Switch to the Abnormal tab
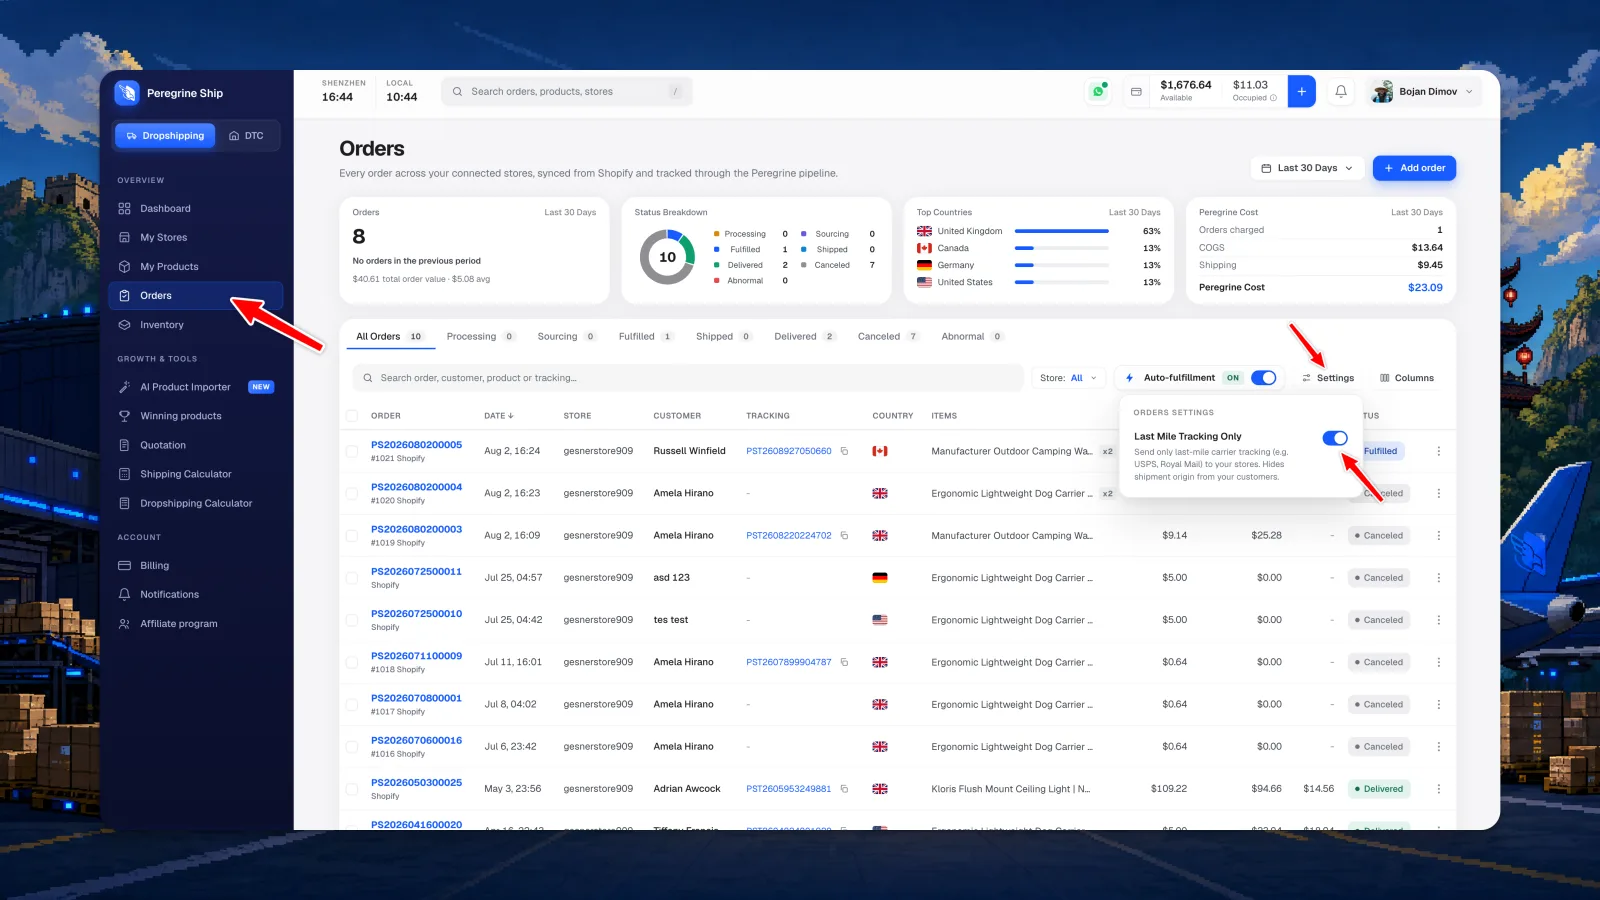This screenshot has height=900, width=1600. 971,337
